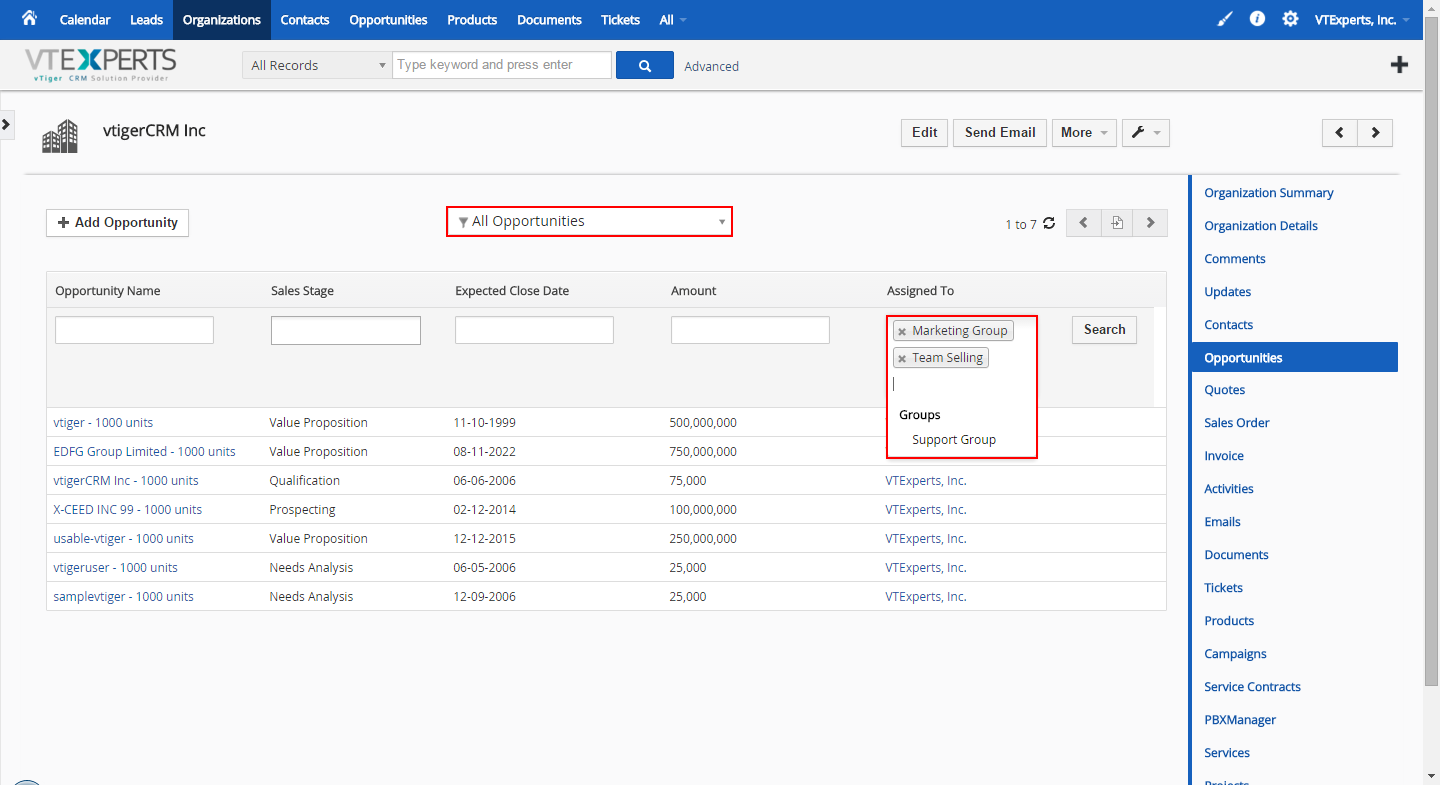Open the Organization Details tab
The width and height of the screenshot is (1440, 785).
(1261, 226)
